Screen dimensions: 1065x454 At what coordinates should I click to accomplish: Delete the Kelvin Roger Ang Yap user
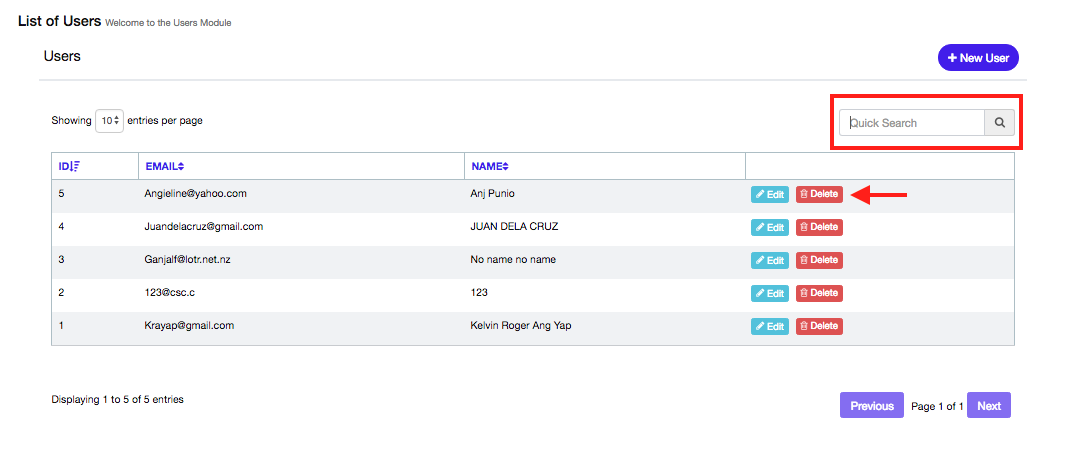[819, 326]
